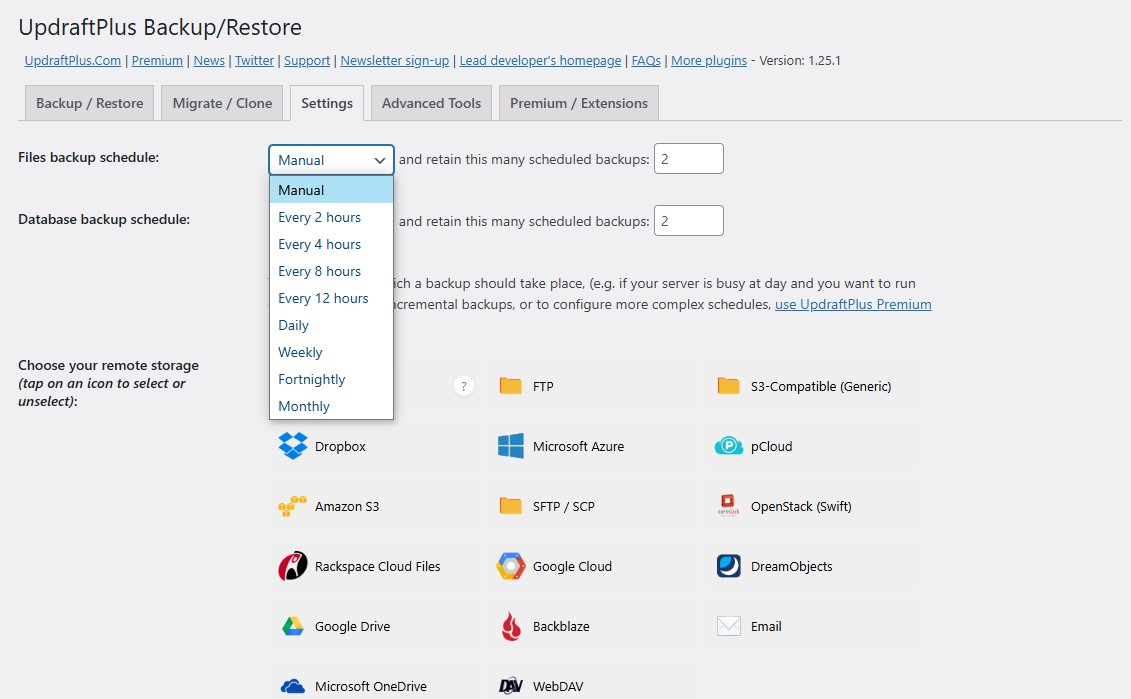Select the Rackspace Cloud Files label text
1131x699 pixels.
coord(377,567)
